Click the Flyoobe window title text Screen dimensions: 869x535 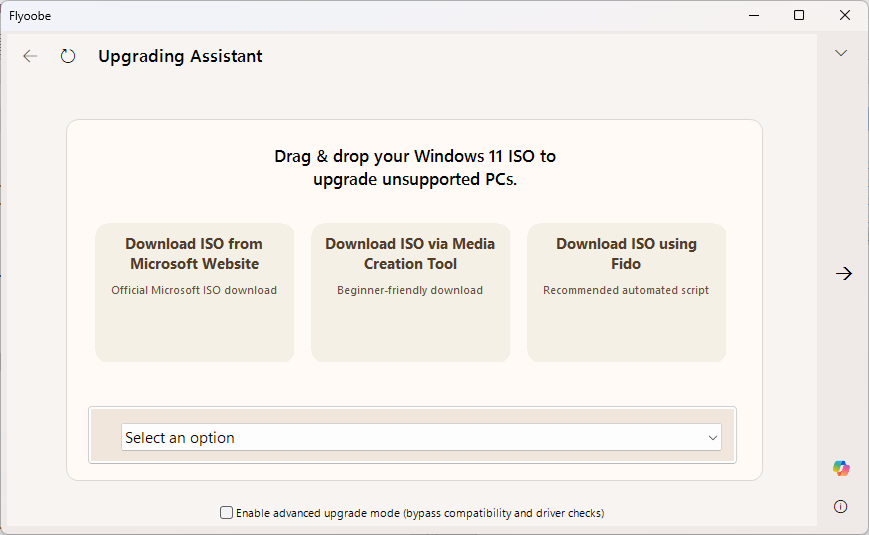pyautogui.click(x=30, y=15)
